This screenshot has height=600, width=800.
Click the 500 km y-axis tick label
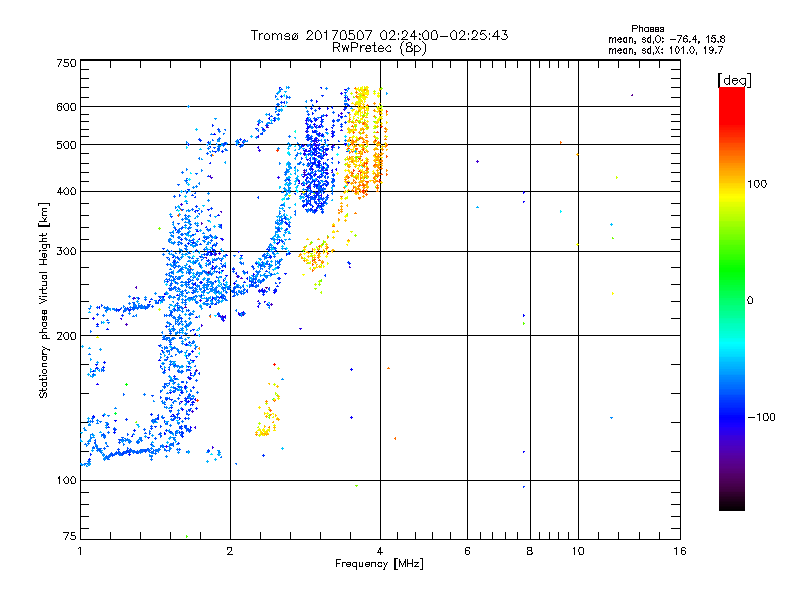tap(66, 145)
